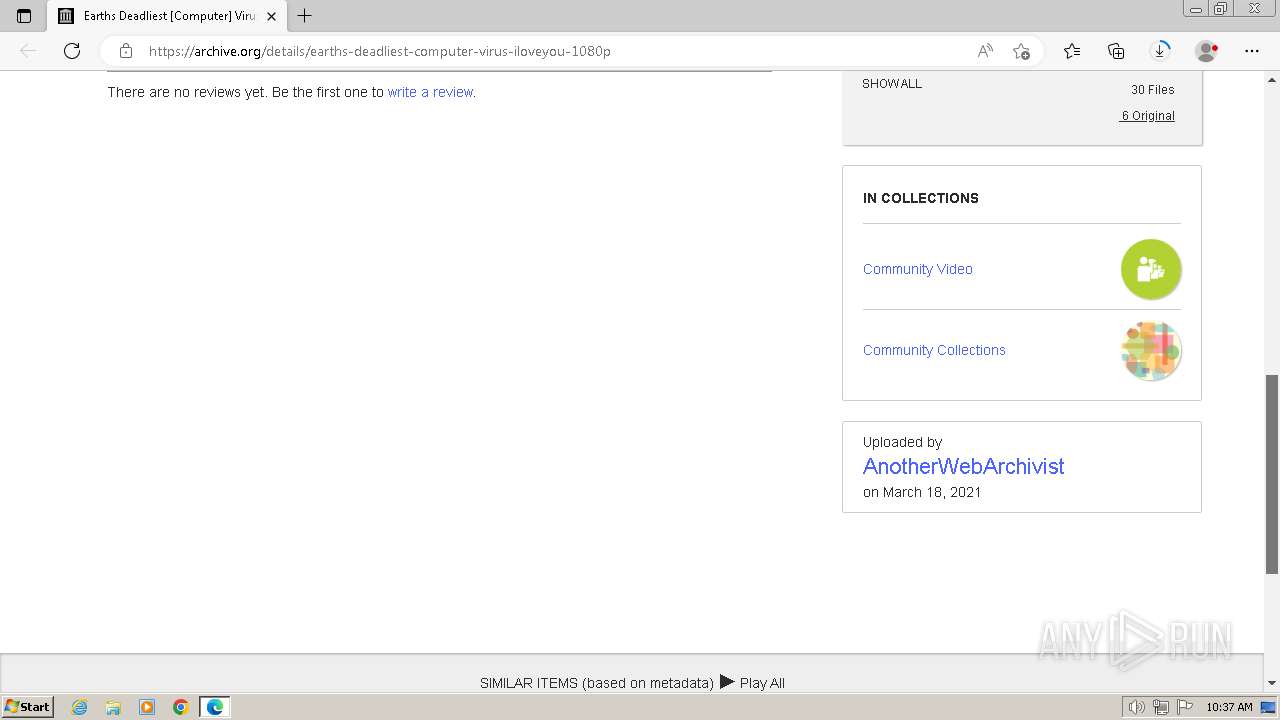Click the new tab plus button
The width and height of the screenshot is (1280, 720).
click(x=305, y=16)
